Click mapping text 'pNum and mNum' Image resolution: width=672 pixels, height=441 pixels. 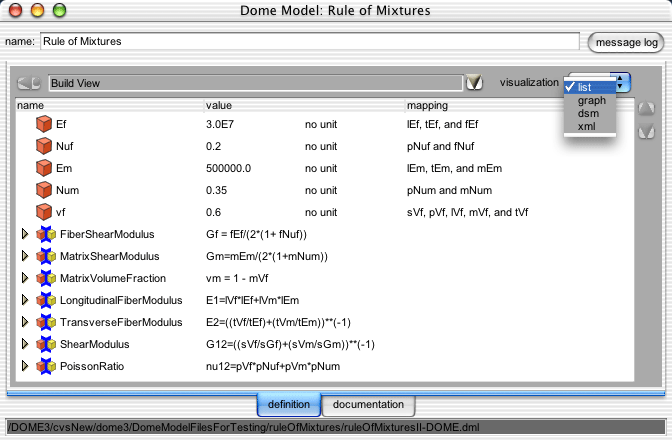[449, 190]
